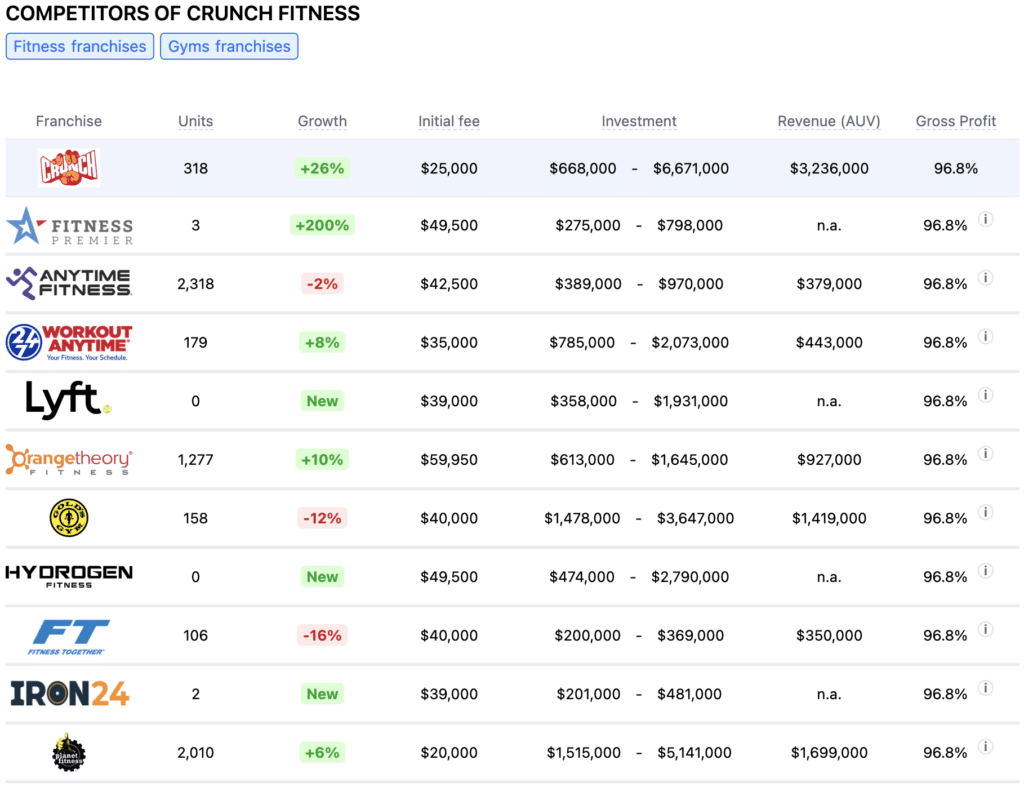The width and height of the screenshot is (1024, 791).
Task: Click the 2,318 units value
Action: [195, 284]
